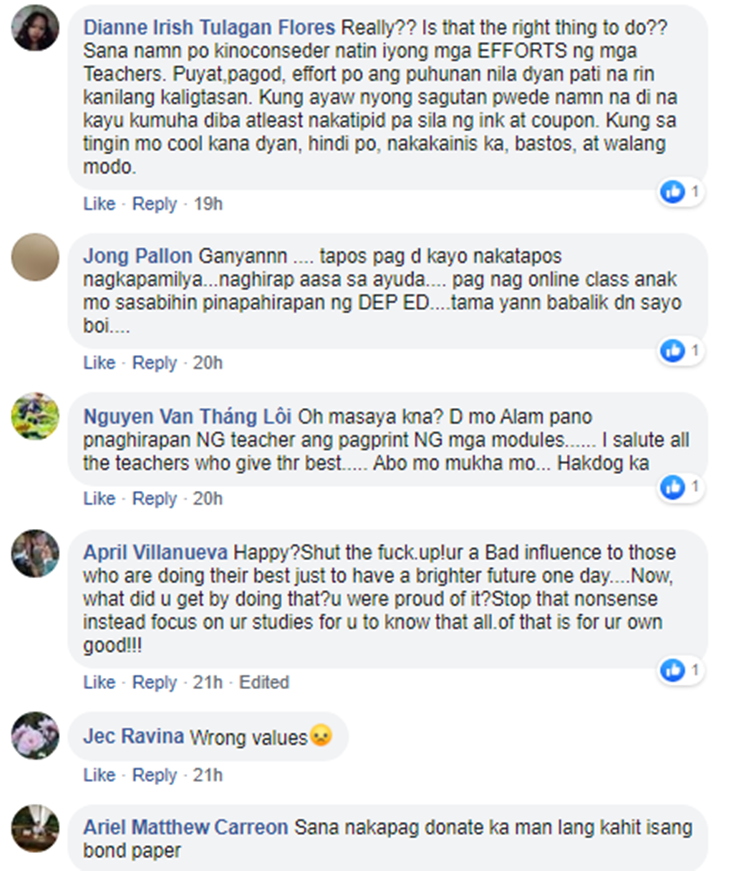Open Dianne Irish Tulagan Flores' profile picture
This screenshot has height=871, width=750.
35,28
